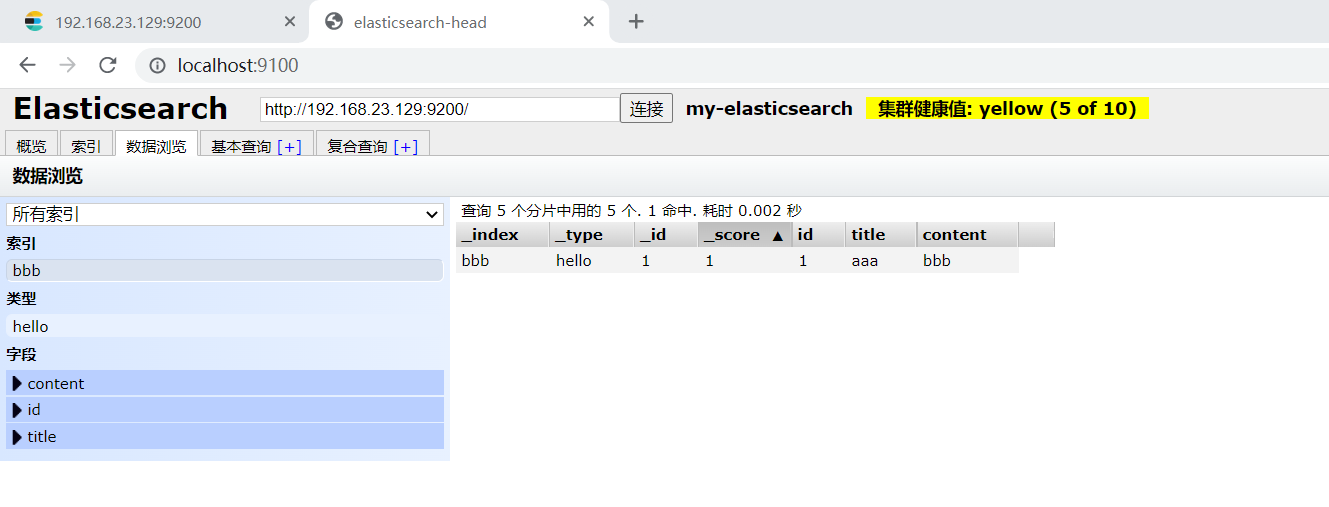The image size is (1329, 507).
Task: Click the query summary text above results
Action: point(631,211)
